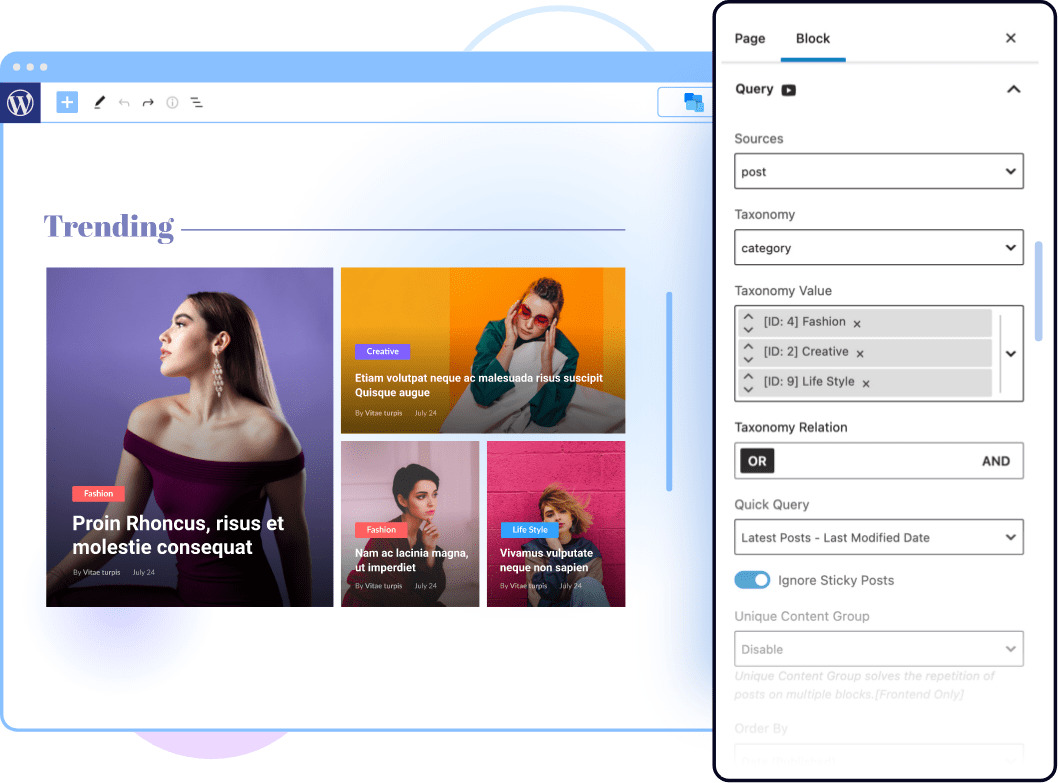Image resolution: width=1058 pixels, height=783 pixels.
Task: Play the Query video tutorial icon
Action: pyautogui.click(x=789, y=90)
